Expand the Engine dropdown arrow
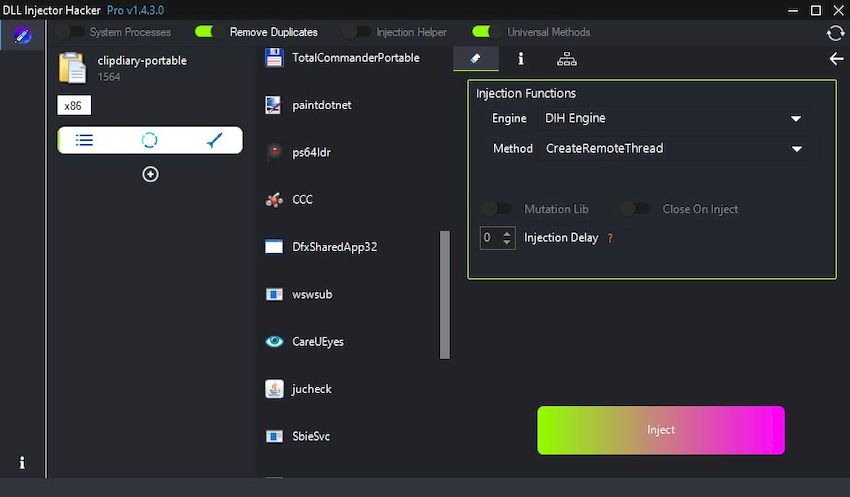 click(796, 119)
